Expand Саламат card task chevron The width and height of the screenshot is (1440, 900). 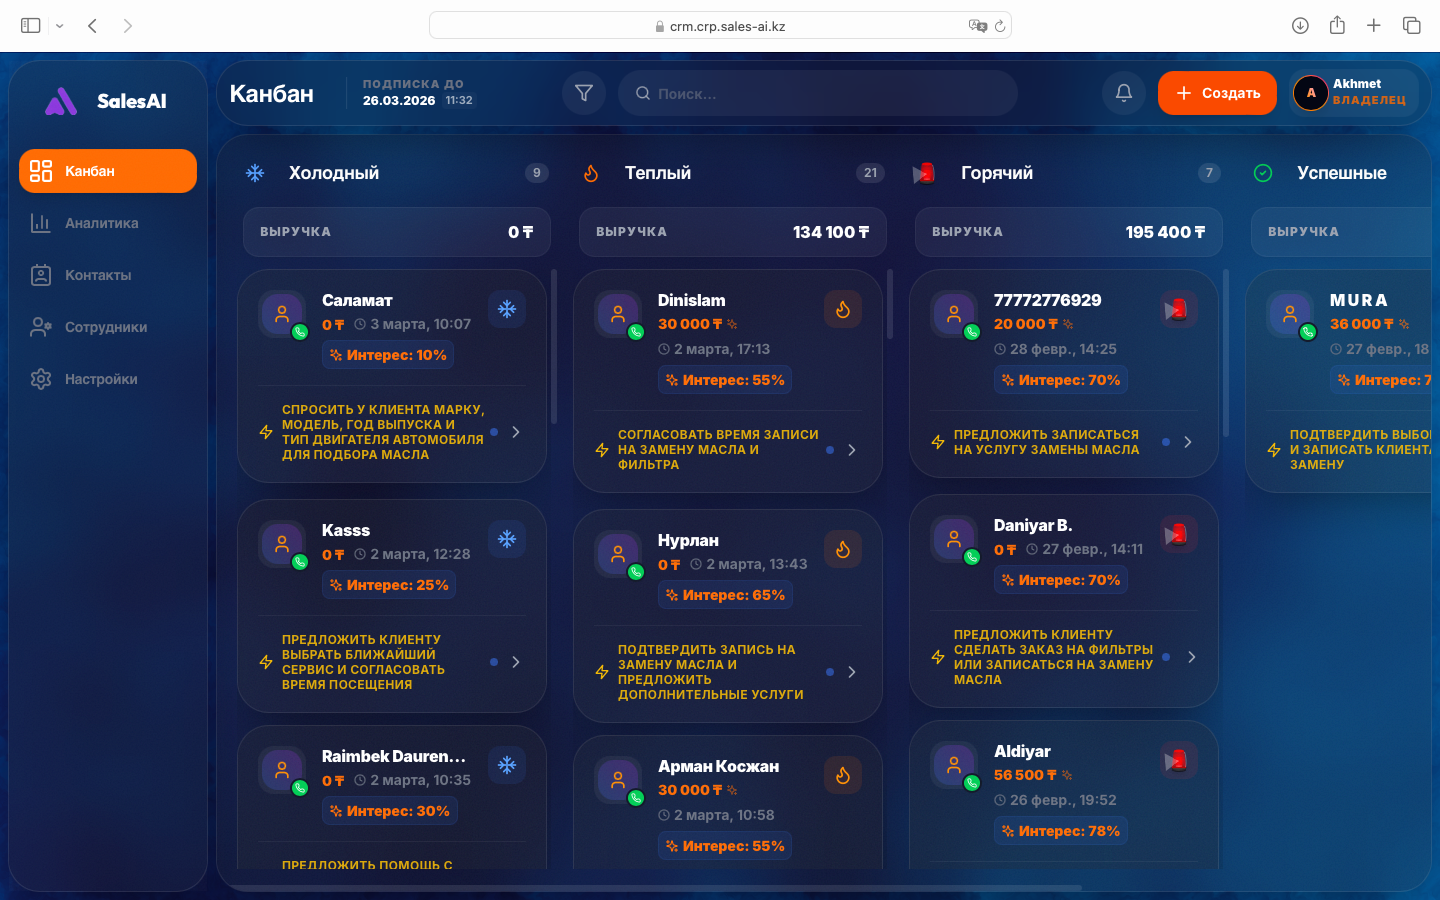click(x=516, y=432)
